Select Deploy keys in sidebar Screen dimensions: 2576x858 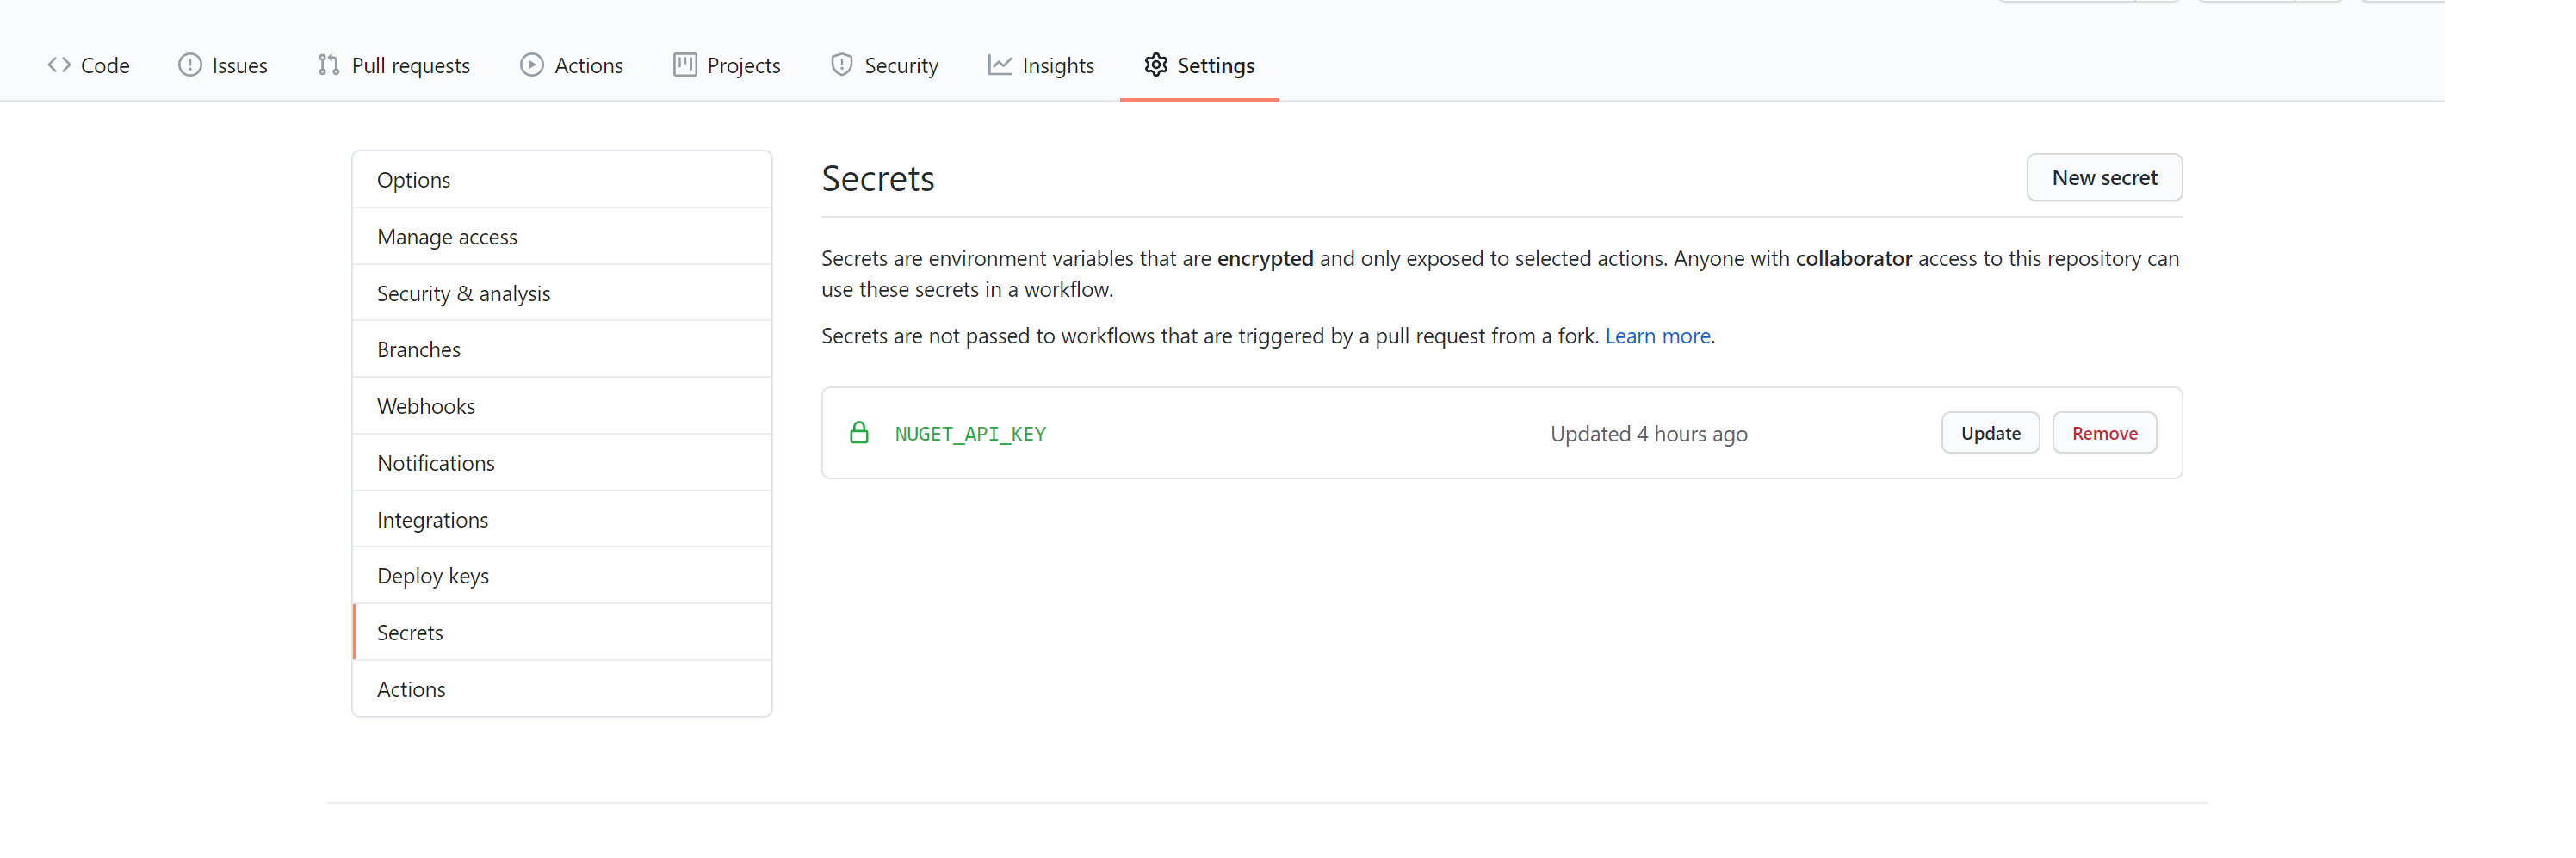tap(432, 576)
